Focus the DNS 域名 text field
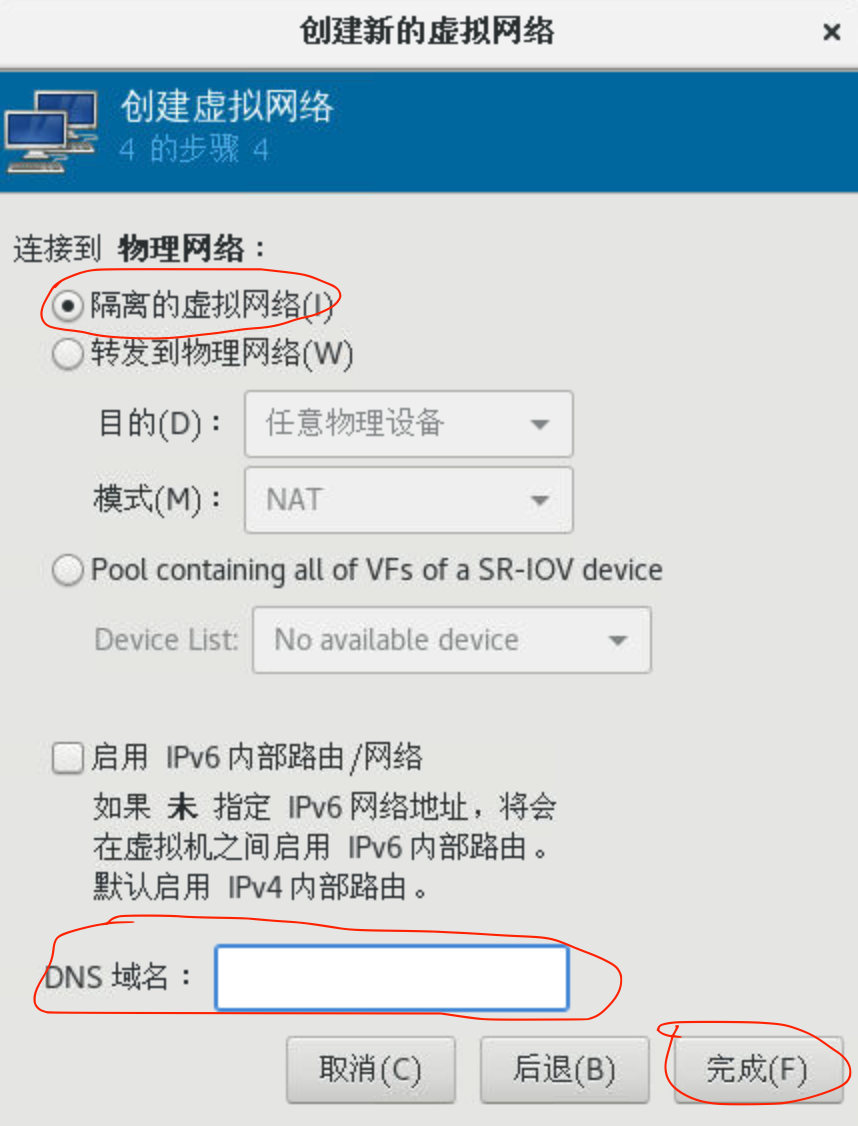The width and height of the screenshot is (858, 1126). [392, 977]
